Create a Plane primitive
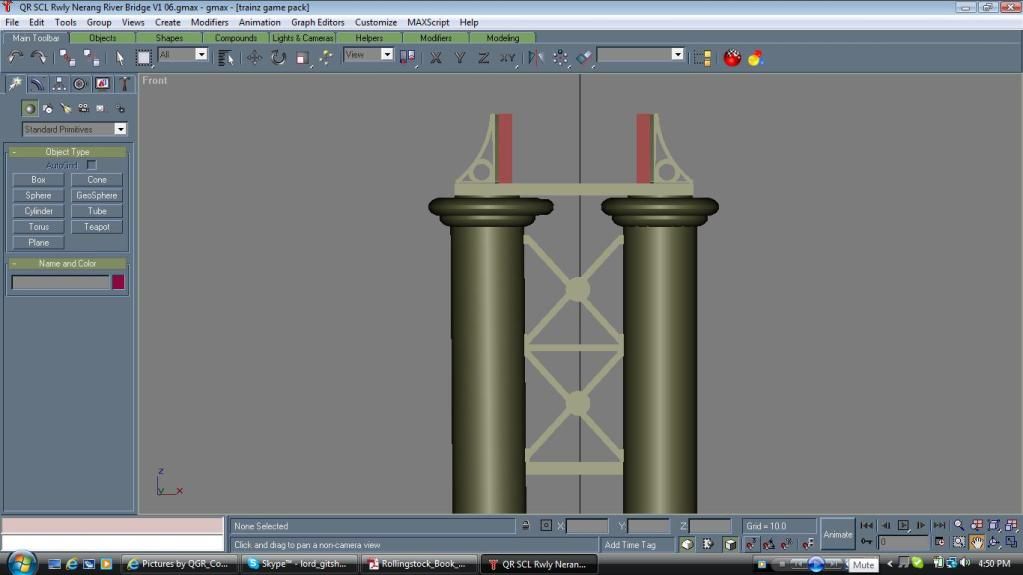The width and height of the screenshot is (1023, 575). (38, 242)
